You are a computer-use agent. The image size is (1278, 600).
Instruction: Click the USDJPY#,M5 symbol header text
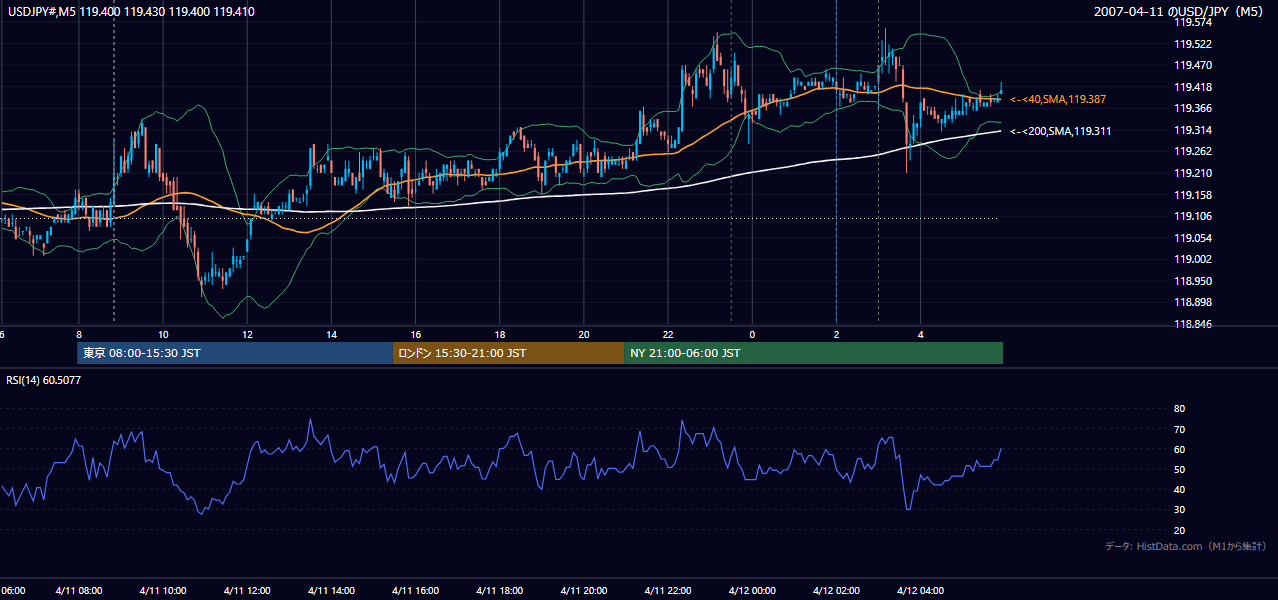(x=130, y=12)
